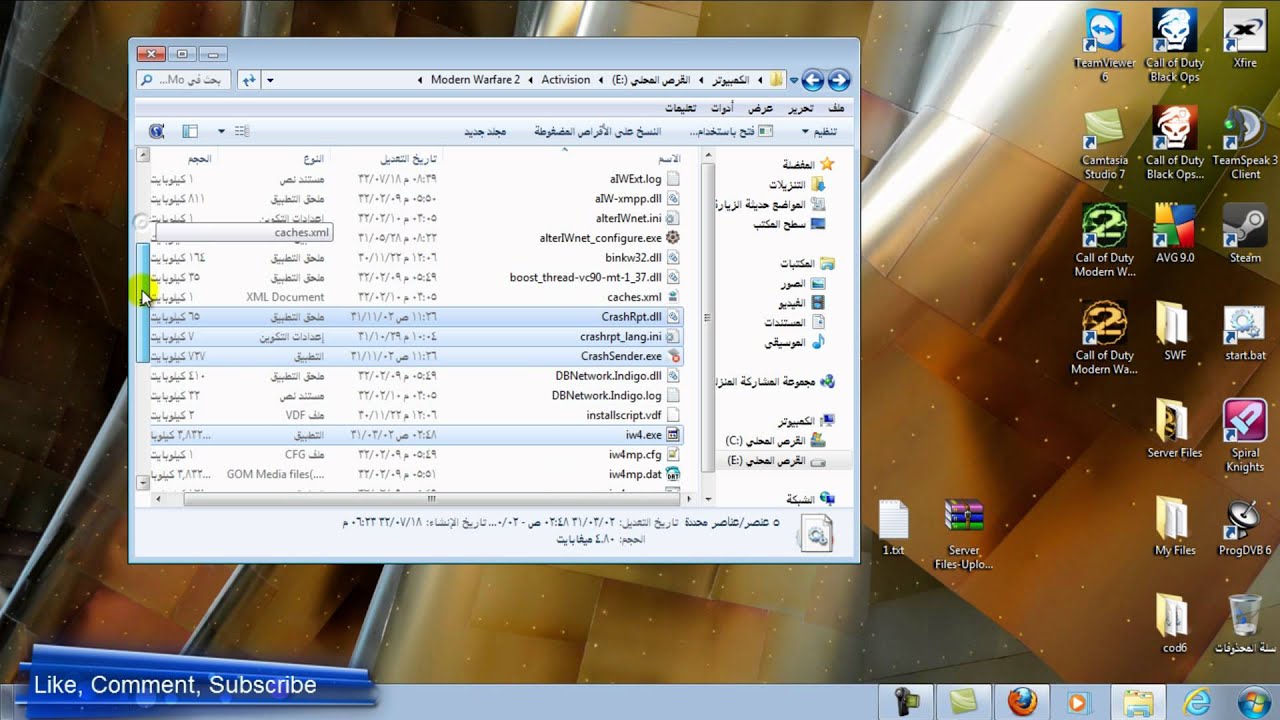The image size is (1280, 720).
Task: Click the الكمبيوتر breadcrumb in the address bar
Action: 733,80
